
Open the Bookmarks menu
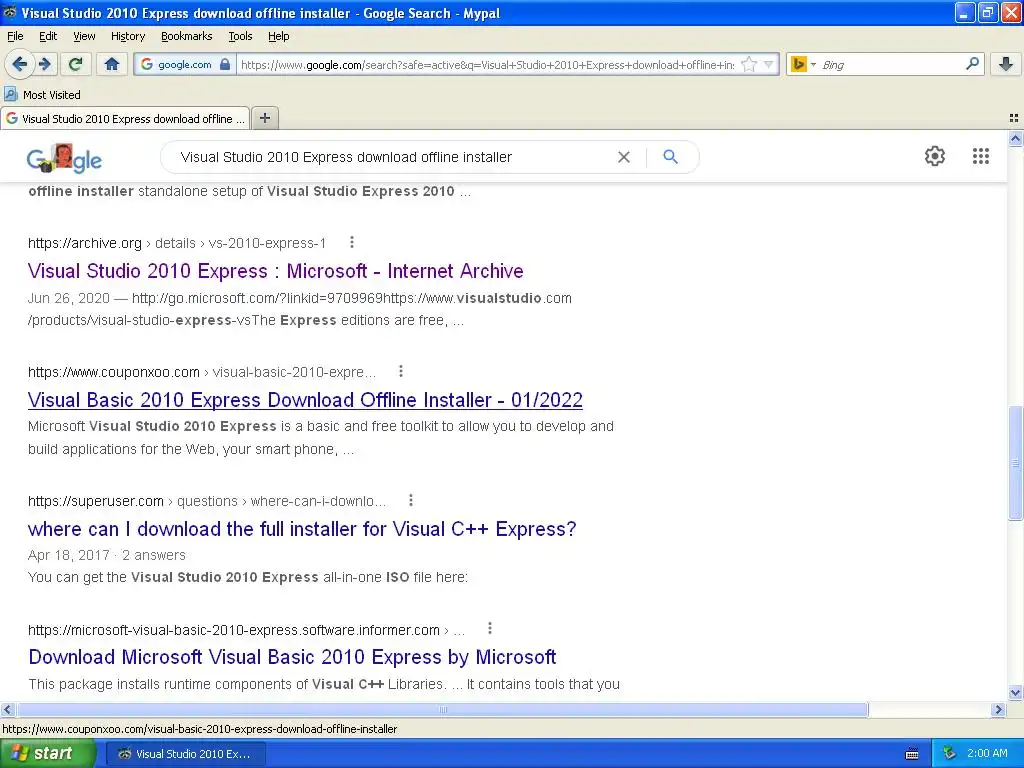pyautogui.click(x=186, y=36)
